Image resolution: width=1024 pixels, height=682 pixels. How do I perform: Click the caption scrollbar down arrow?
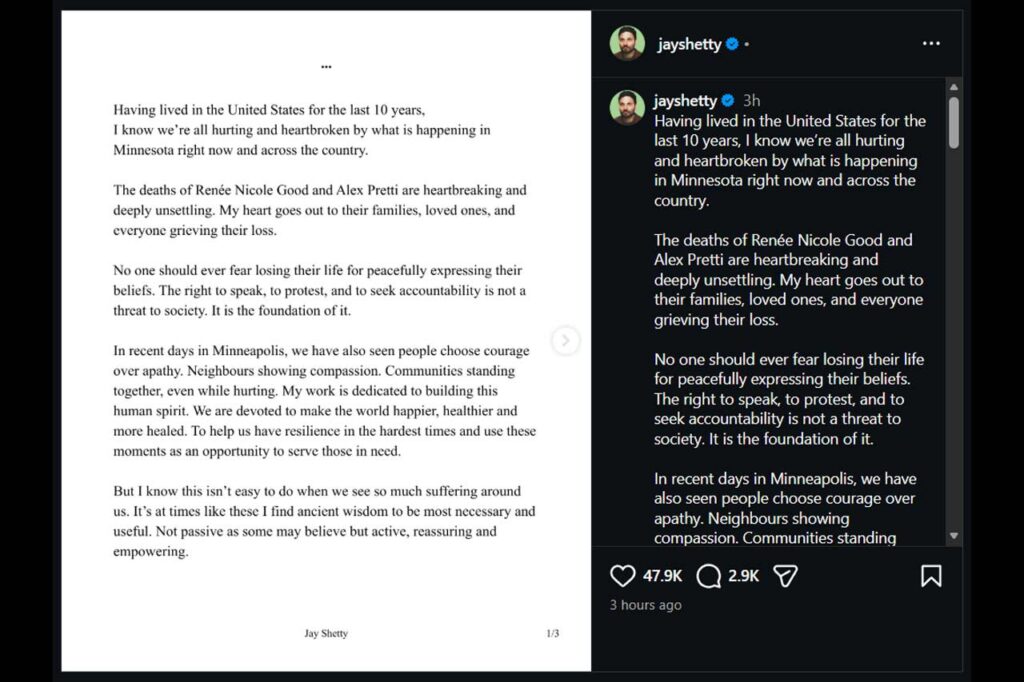[x=954, y=536]
